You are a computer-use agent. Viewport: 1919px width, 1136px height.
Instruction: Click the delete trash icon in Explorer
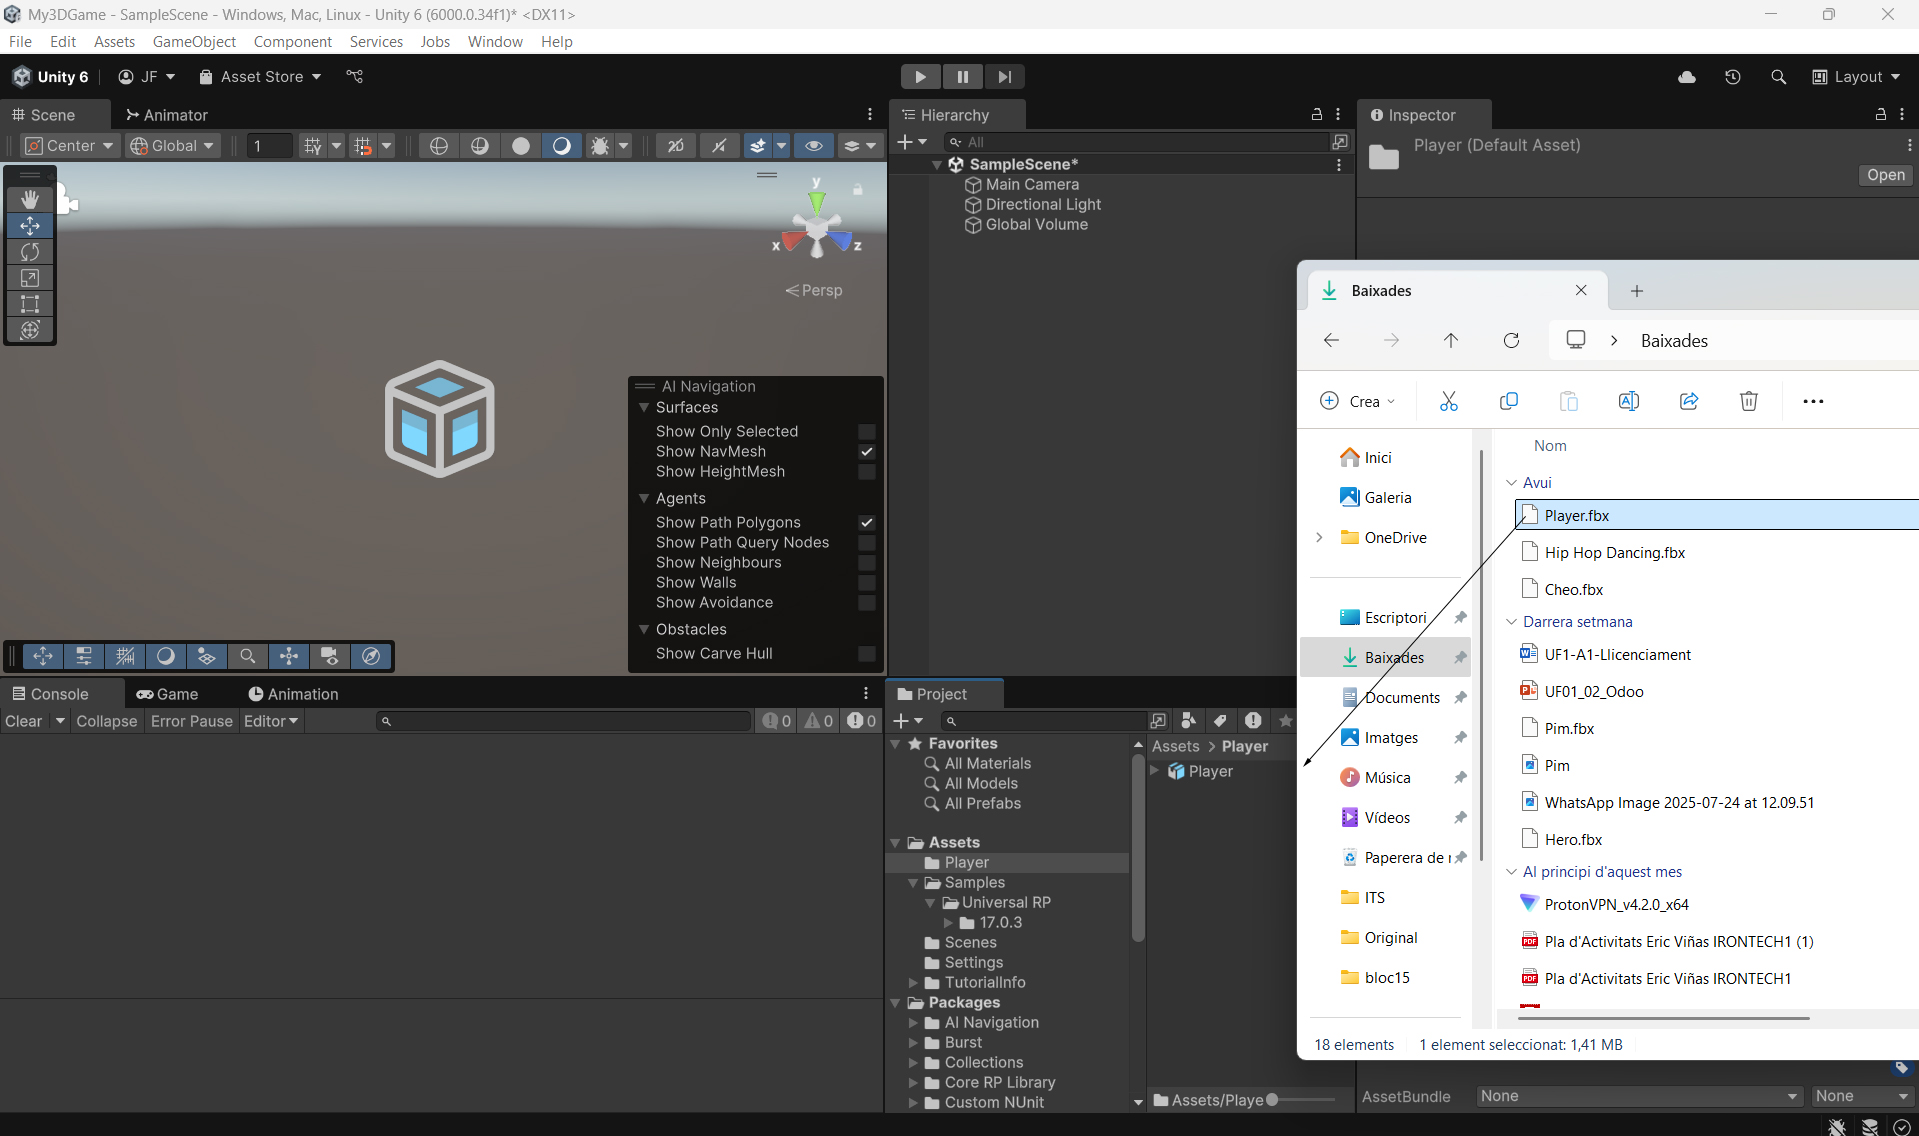[x=1748, y=401]
